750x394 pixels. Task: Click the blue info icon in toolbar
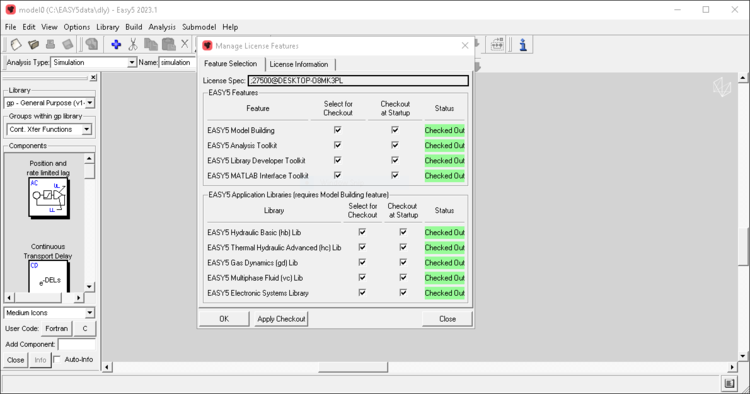click(523, 44)
